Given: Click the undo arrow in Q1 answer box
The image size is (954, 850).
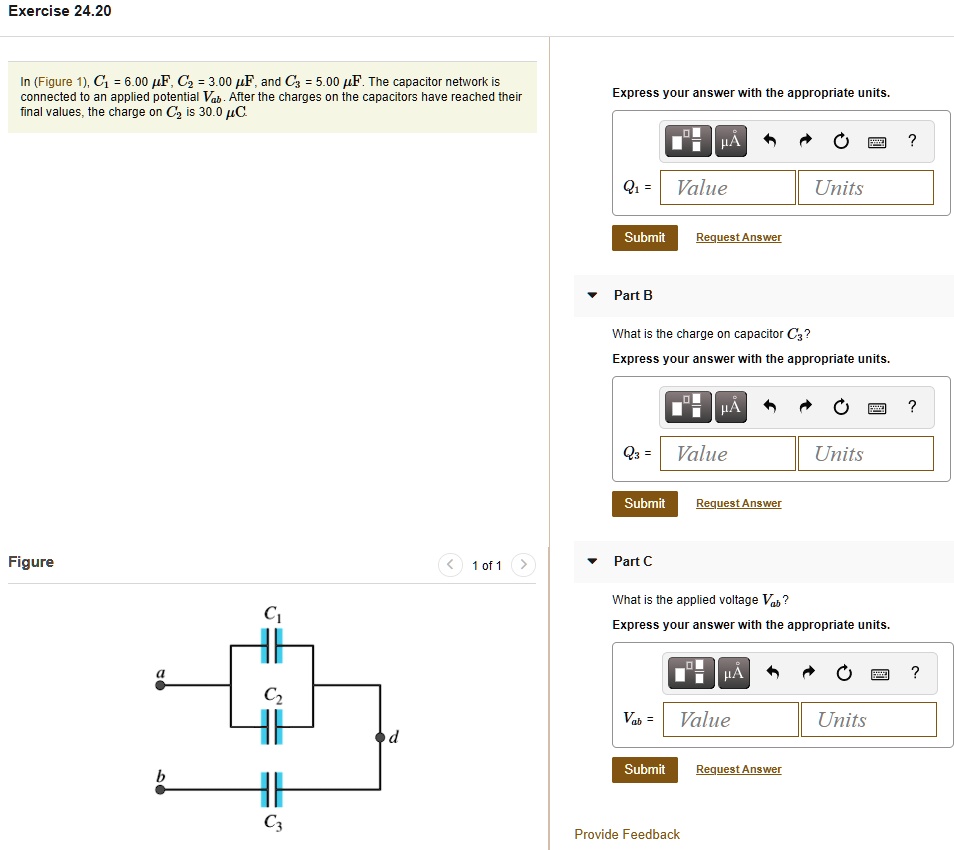Looking at the screenshot, I should 770,141.
